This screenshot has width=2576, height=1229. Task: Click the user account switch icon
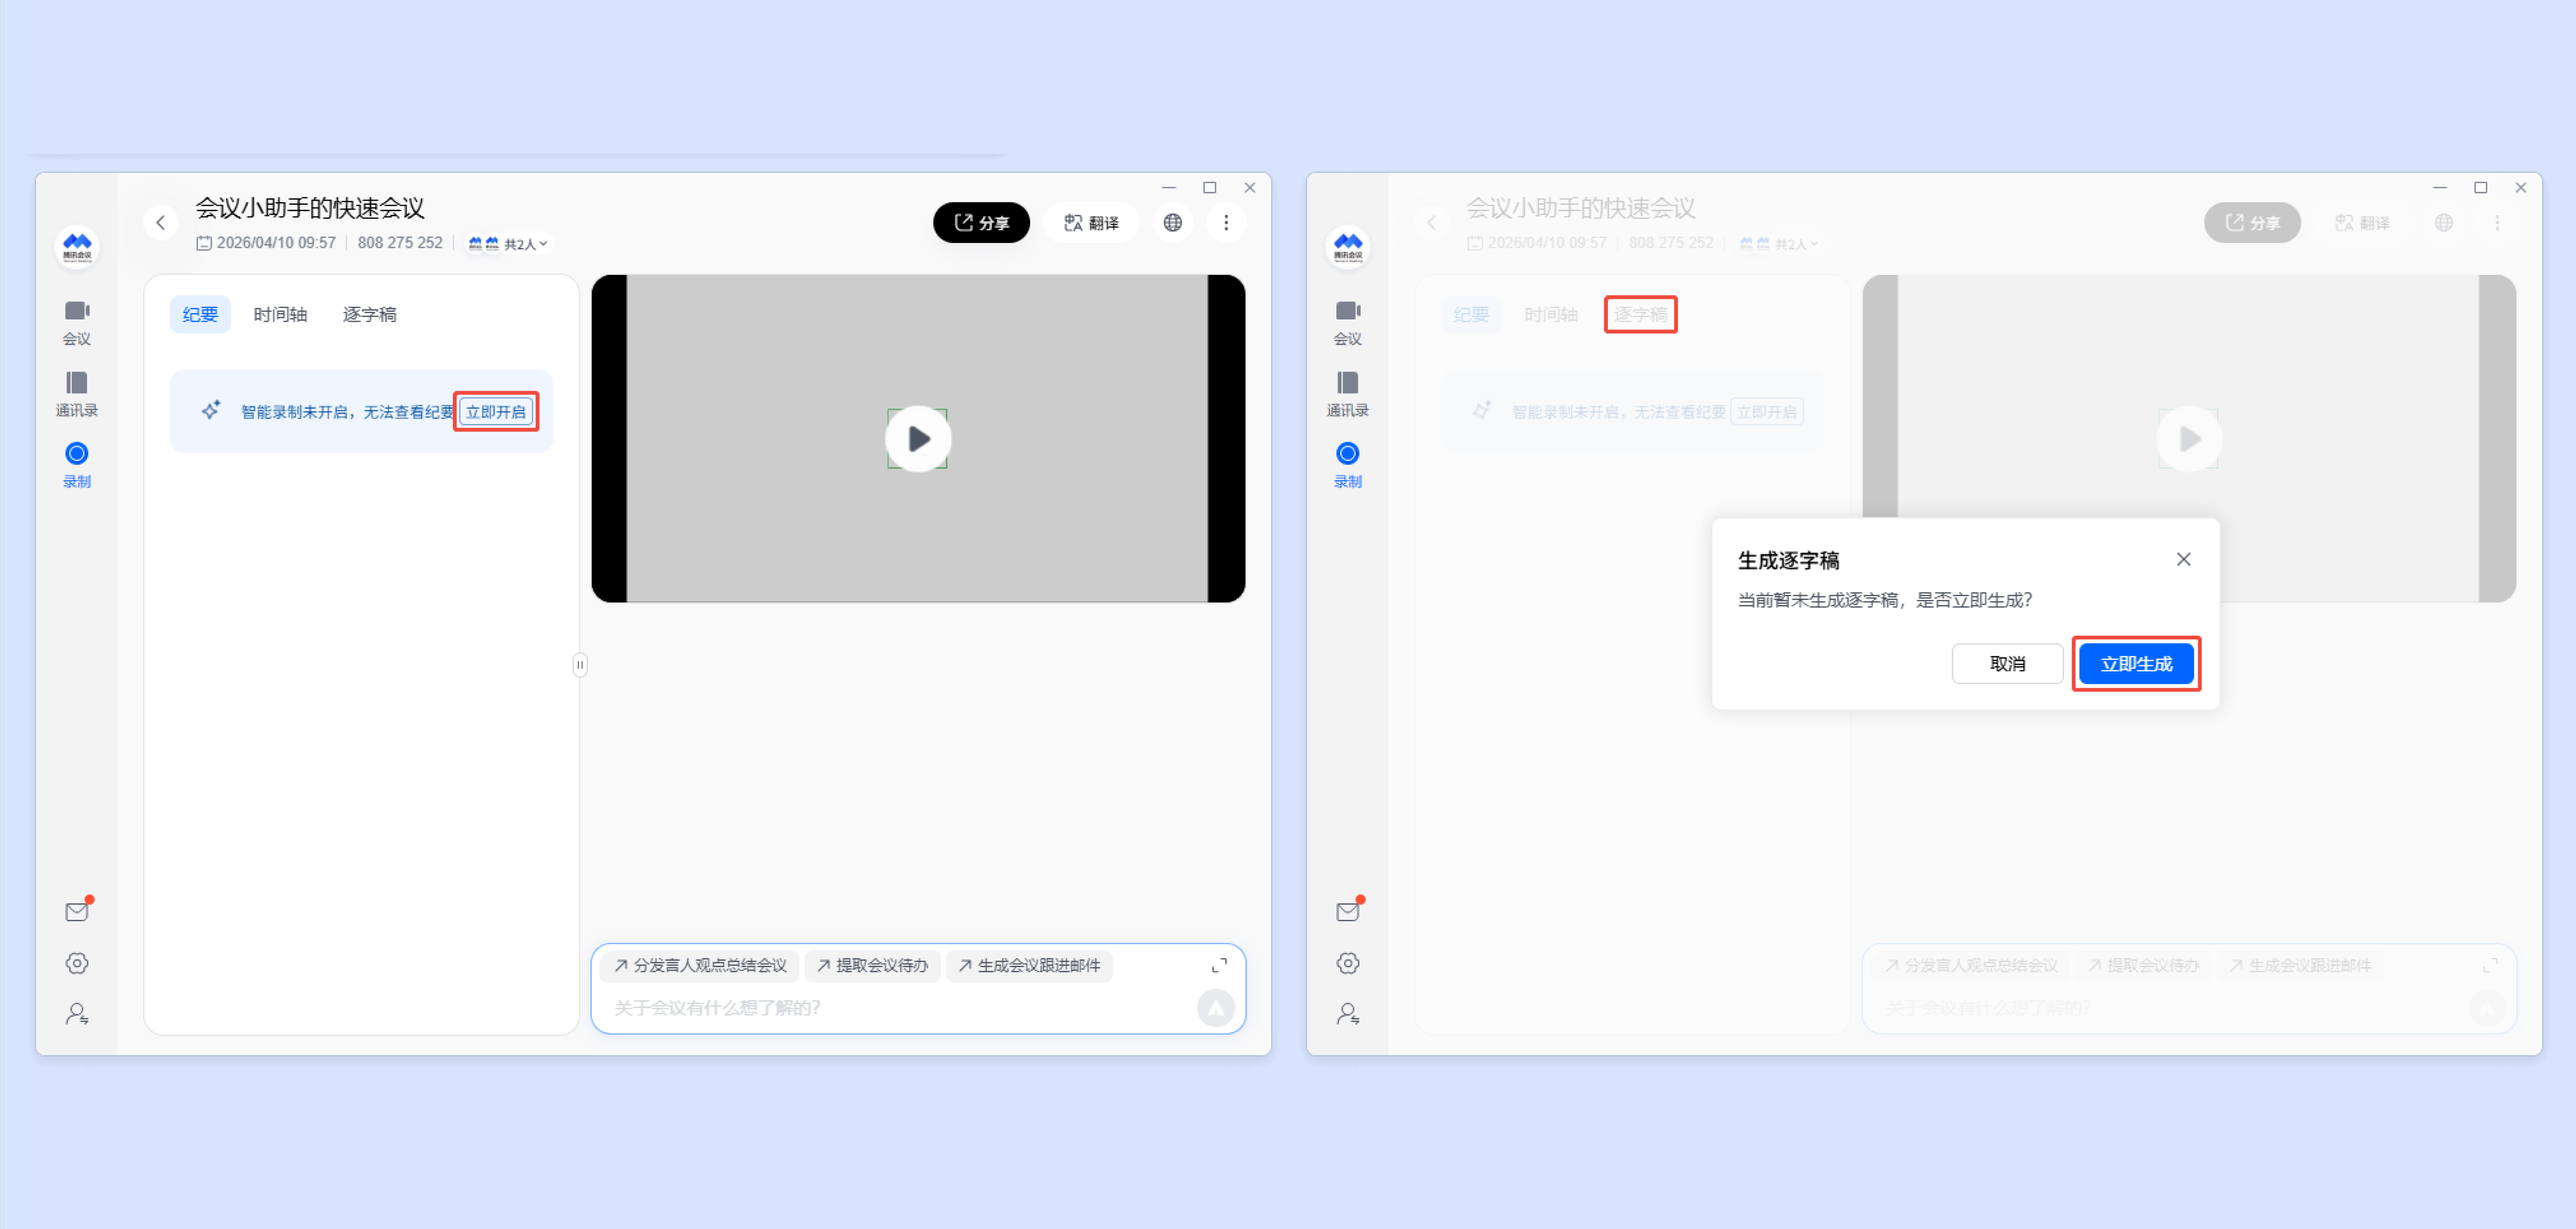[77, 1014]
